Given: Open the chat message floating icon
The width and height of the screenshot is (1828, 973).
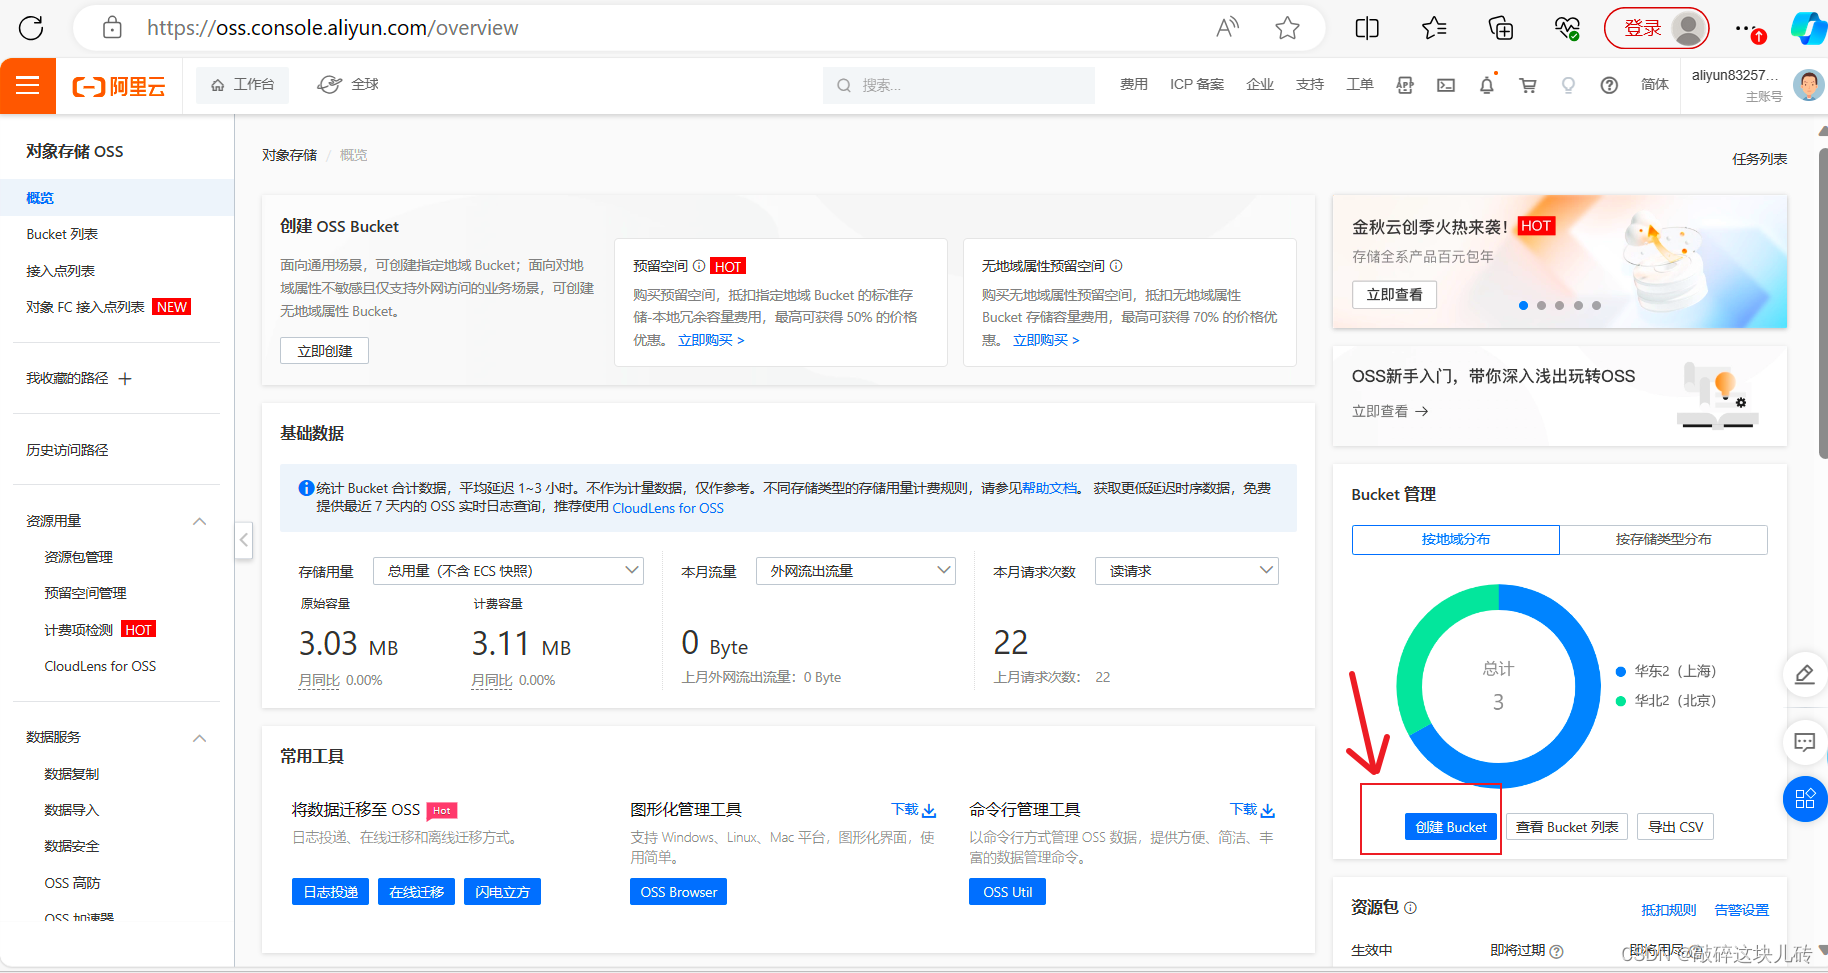Looking at the screenshot, I should (1804, 742).
